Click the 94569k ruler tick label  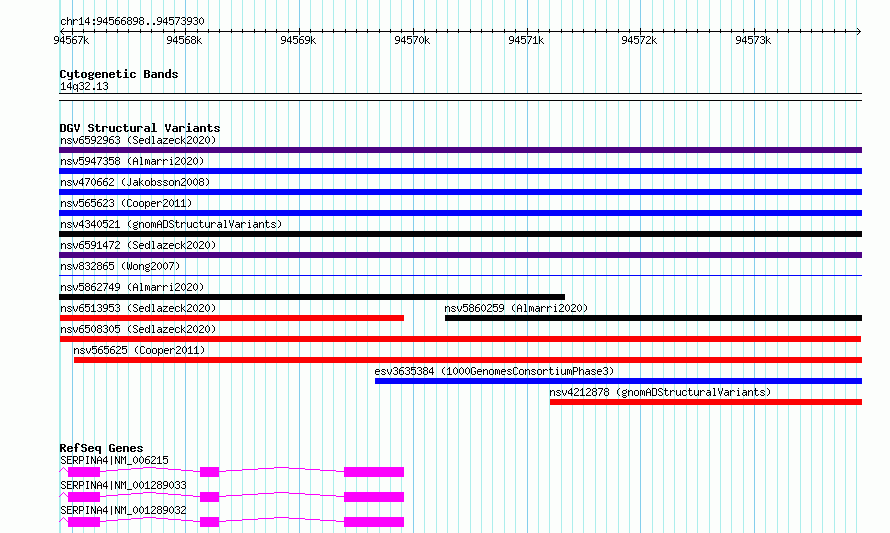tap(298, 40)
